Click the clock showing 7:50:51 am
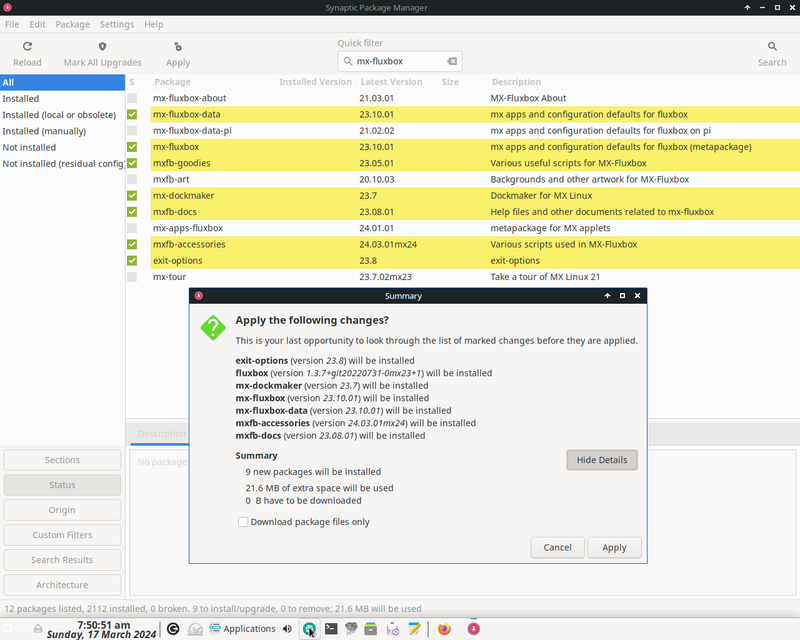800x640 pixels. [104, 625]
